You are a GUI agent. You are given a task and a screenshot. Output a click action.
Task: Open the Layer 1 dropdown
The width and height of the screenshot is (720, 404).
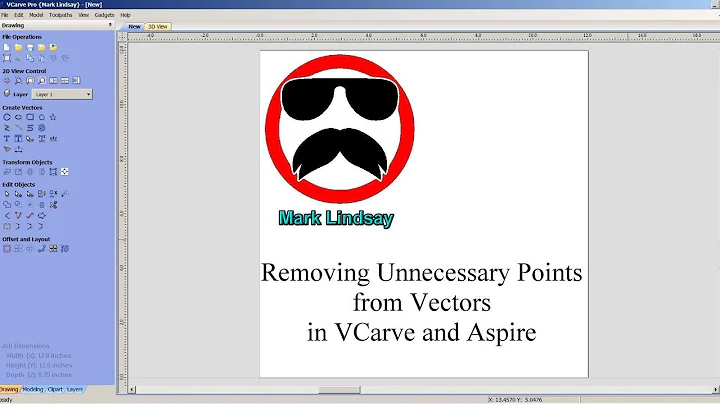pos(62,94)
